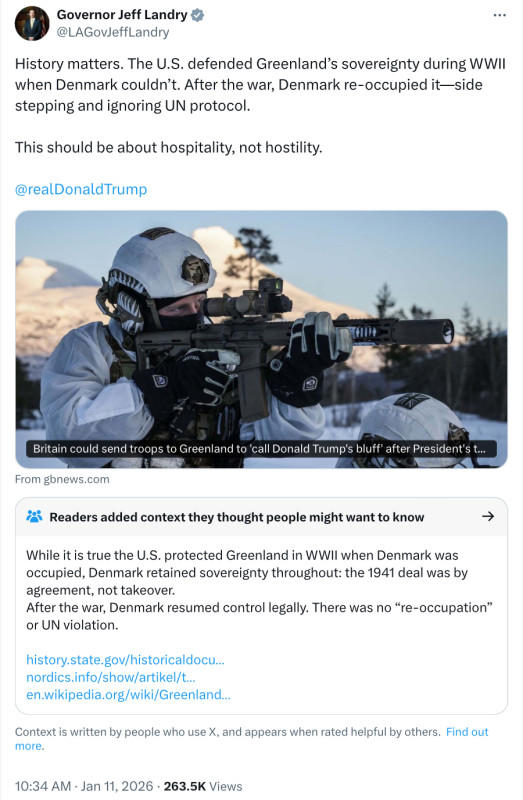Click Governor Jeff Landry's profile avatar

[x=32, y=23]
